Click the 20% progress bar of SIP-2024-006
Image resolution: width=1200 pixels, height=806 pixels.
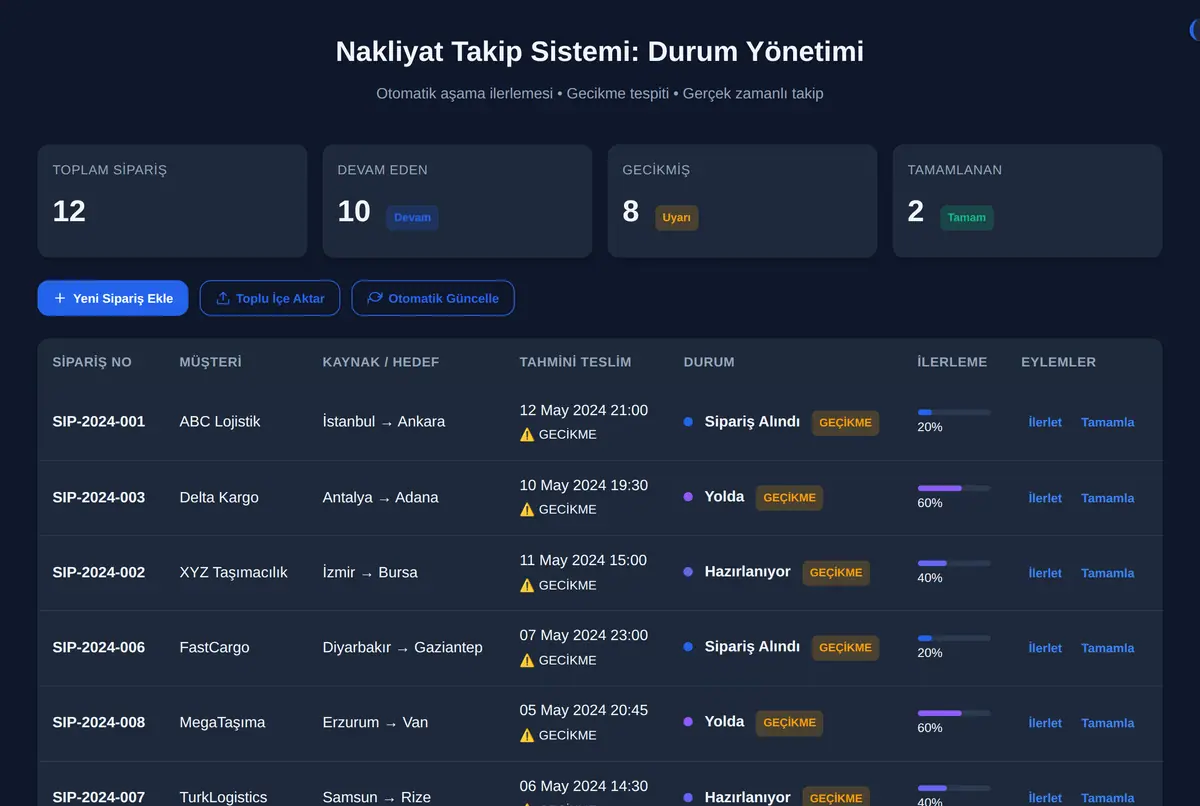[x=954, y=638]
